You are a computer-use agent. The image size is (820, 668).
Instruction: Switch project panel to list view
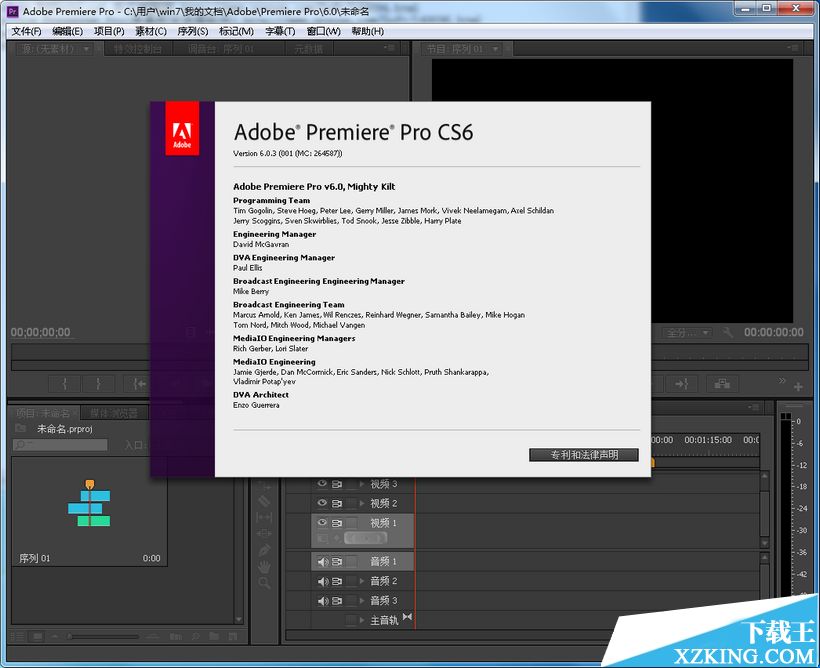tap(18, 636)
